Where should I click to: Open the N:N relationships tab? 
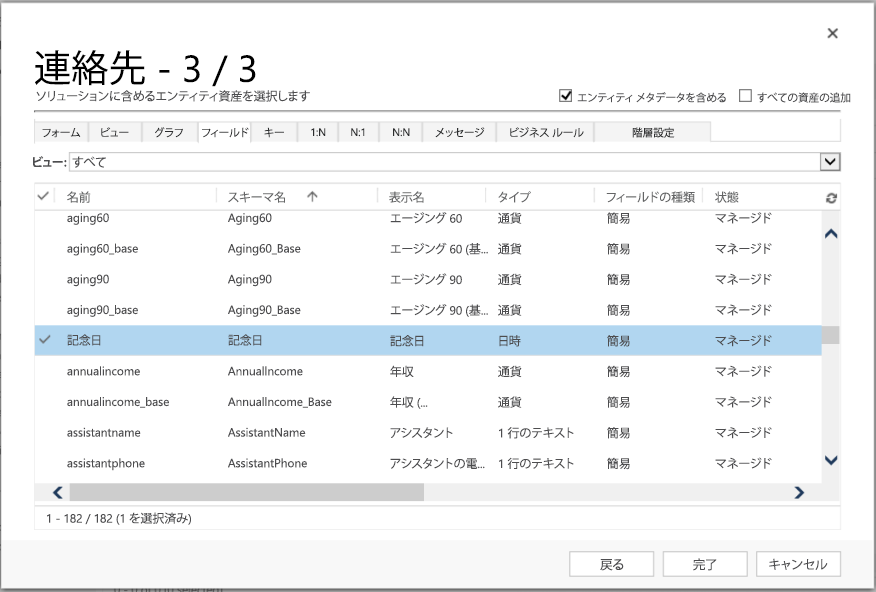401,132
